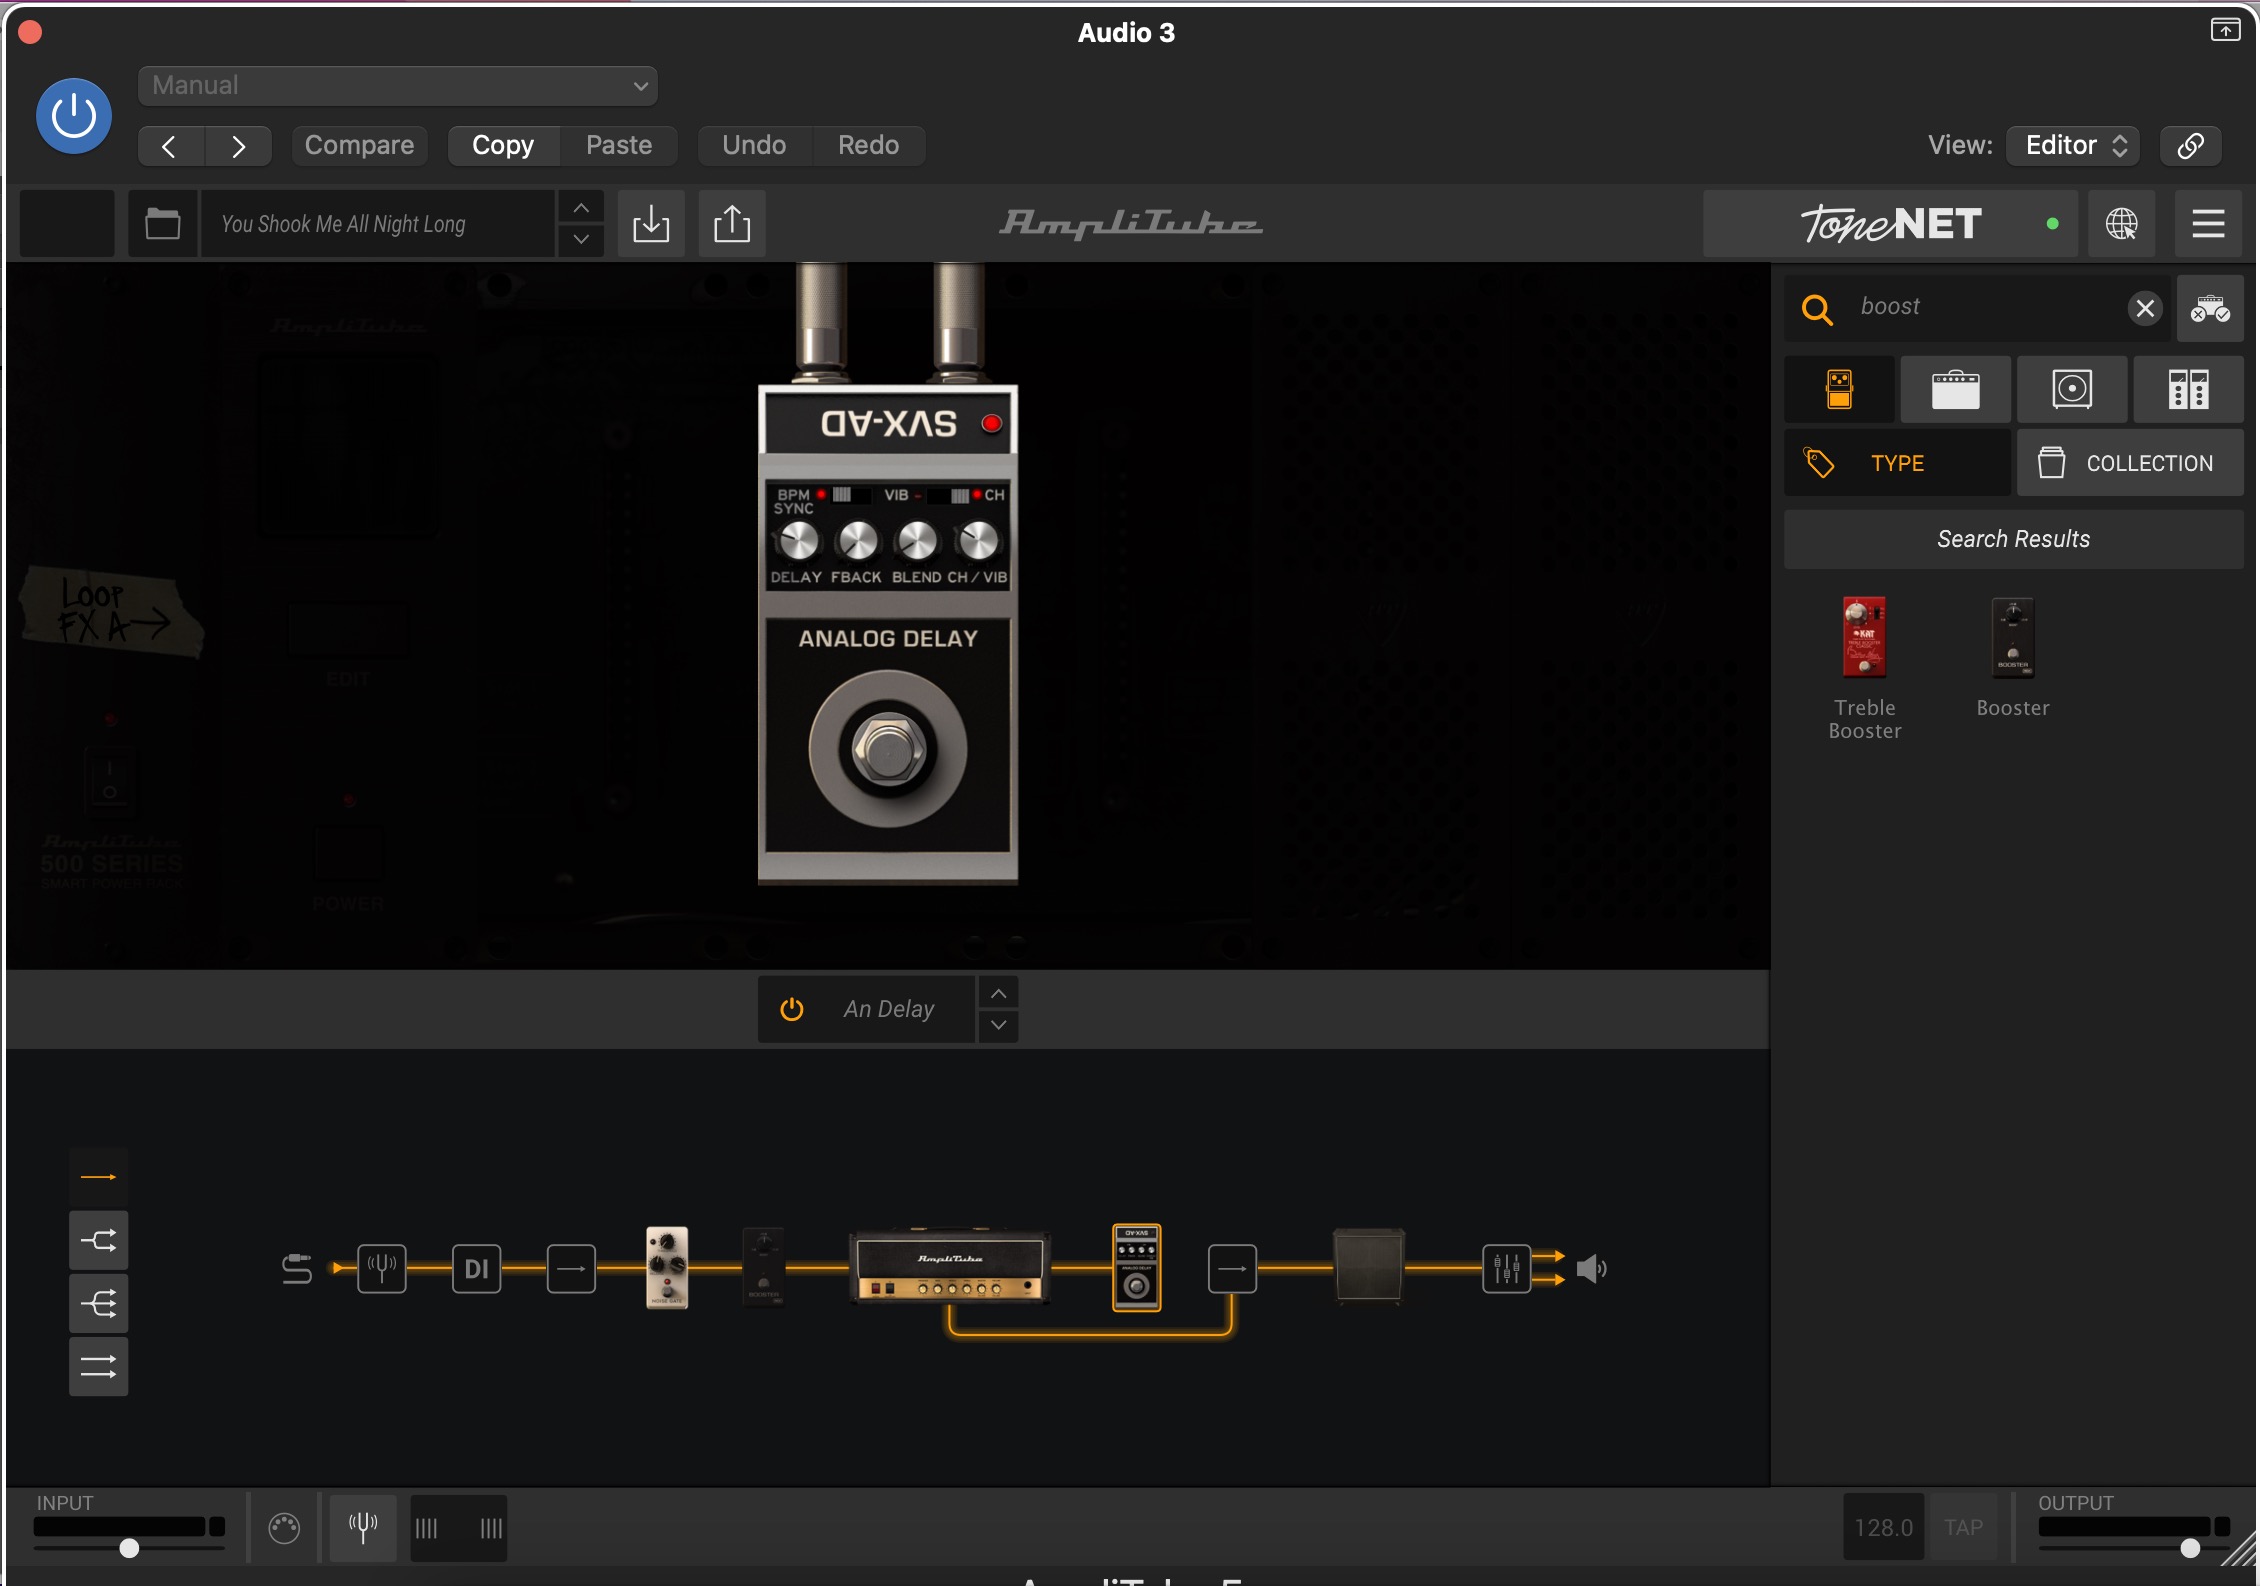Select the cabinet speaker category tab
Screen dimensions: 2260x1586
(2072, 389)
